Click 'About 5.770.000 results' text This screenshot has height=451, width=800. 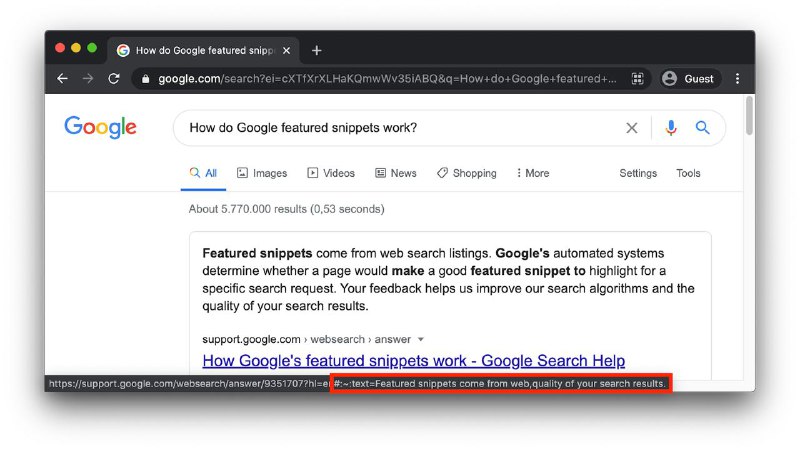286,209
